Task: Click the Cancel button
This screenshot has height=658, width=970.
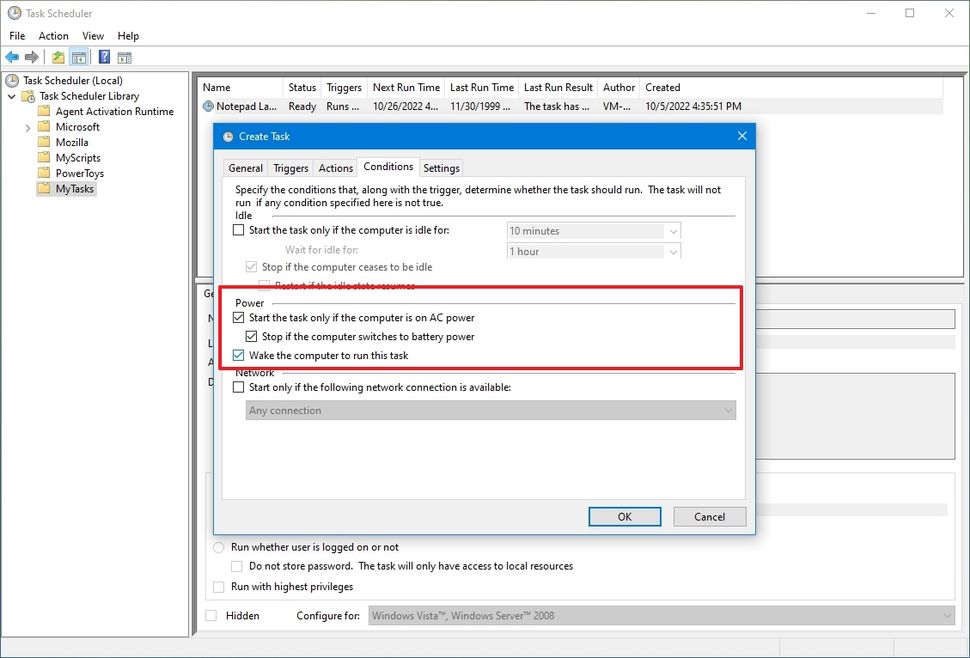Action: click(x=709, y=516)
